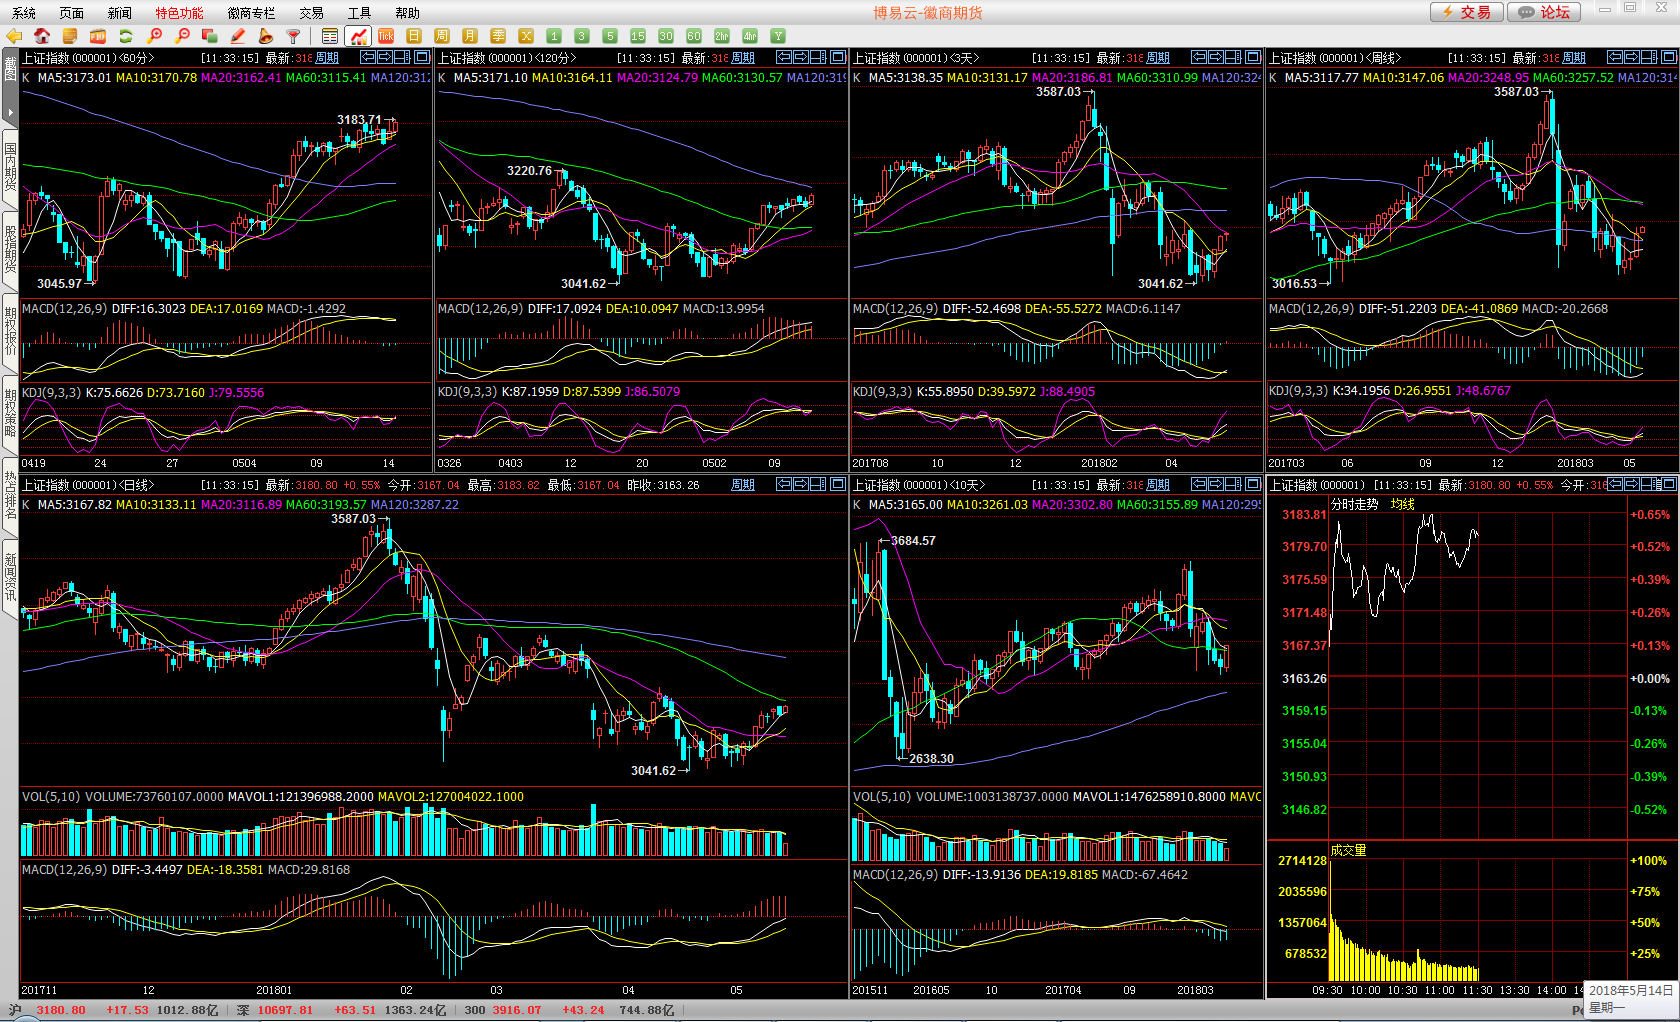Click next arrow in 60分 panel header
Viewport: 1680px width, 1022px height.
pyautogui.click(x=385, y=57)
